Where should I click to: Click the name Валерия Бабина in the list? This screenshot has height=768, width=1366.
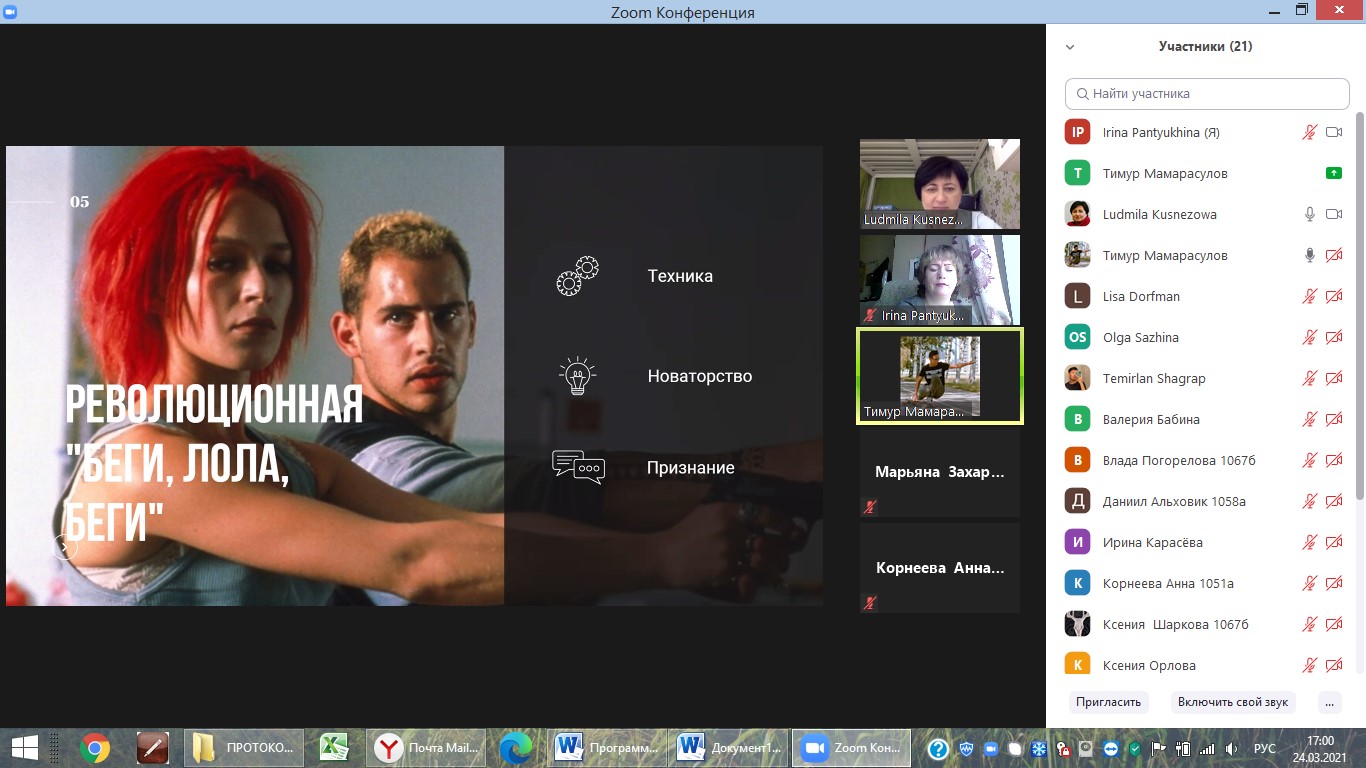pos(1151,419)
